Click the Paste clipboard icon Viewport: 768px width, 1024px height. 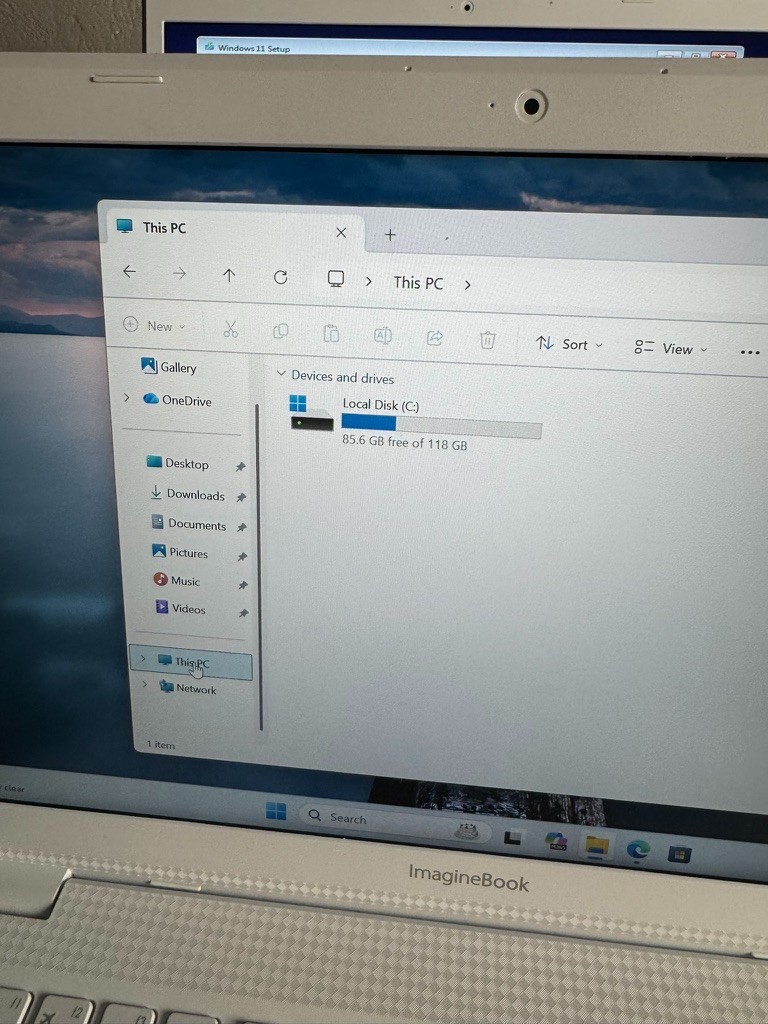coord(331,333)
